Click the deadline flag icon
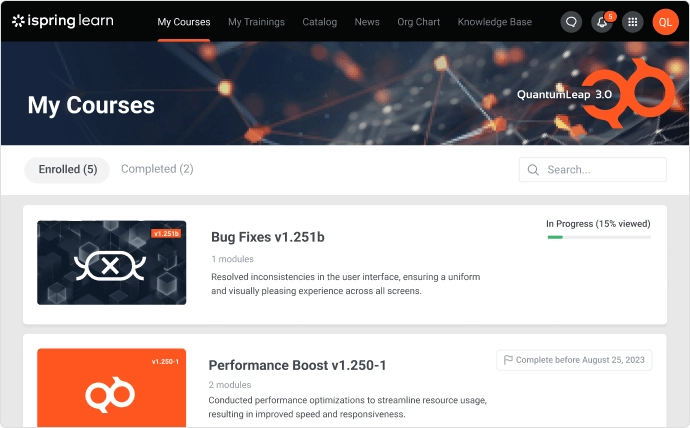Image resolution: width=690 pixels, height=428 pixels. point(508,360)
